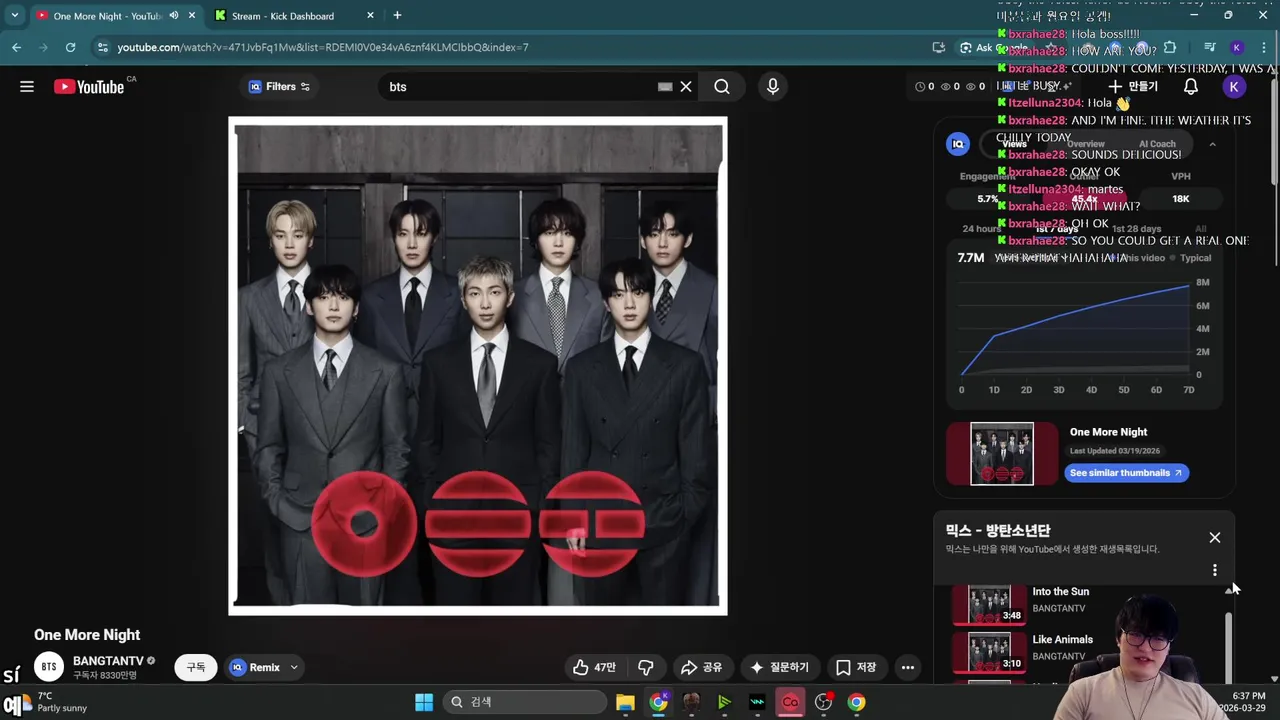Image resolution: width=1280 pixels, height=720 pixels.
Task: Share the video with 공유 button
Action: coord(702,667)
